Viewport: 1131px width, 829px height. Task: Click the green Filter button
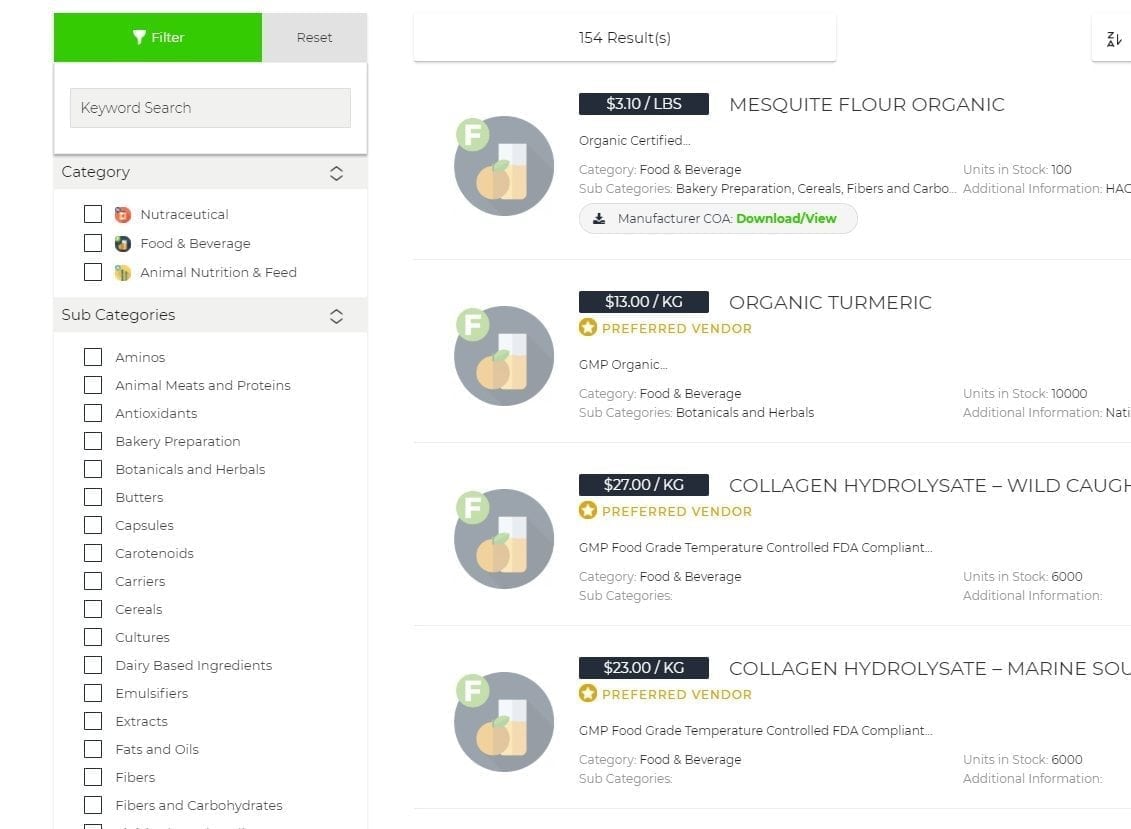(x=158, y=38)
